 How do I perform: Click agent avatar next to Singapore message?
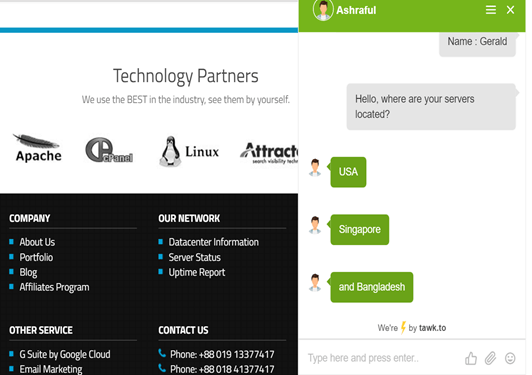[315, 225]
